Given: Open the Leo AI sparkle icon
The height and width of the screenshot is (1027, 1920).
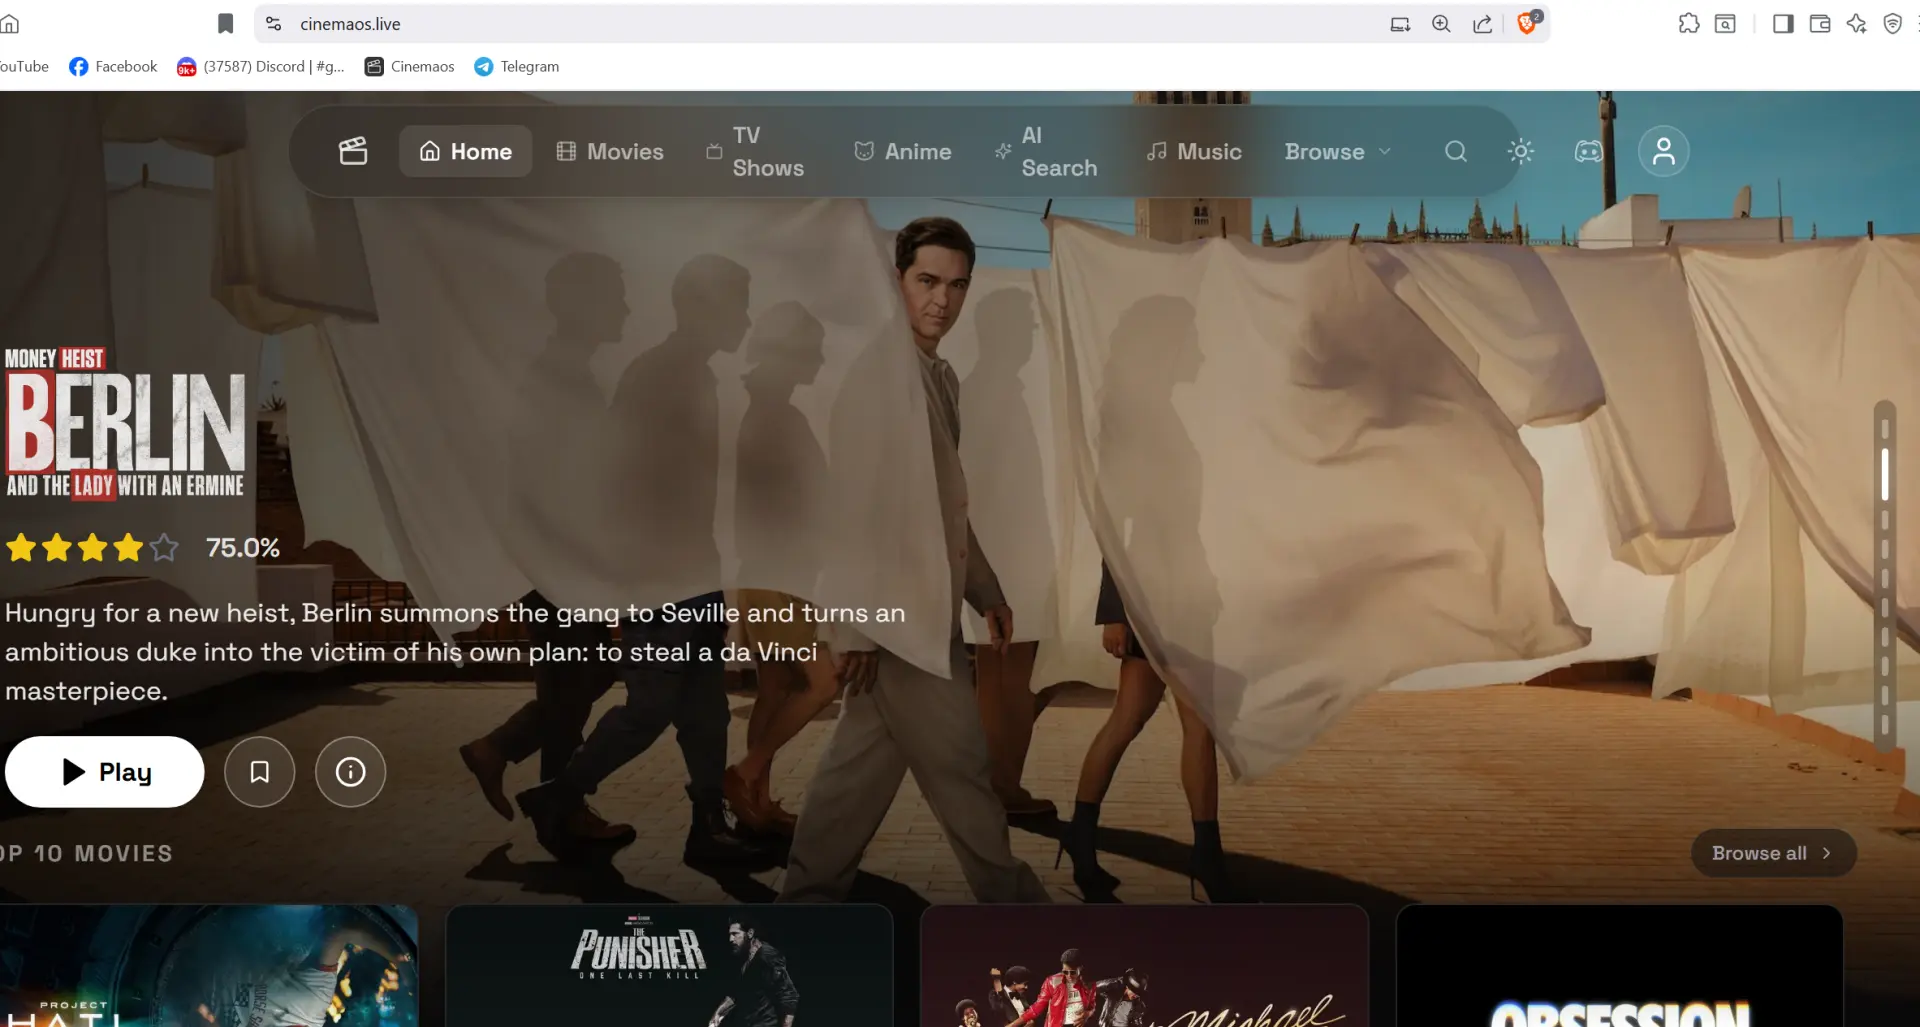Looking at the screenshot, I should pos(1857,24).
